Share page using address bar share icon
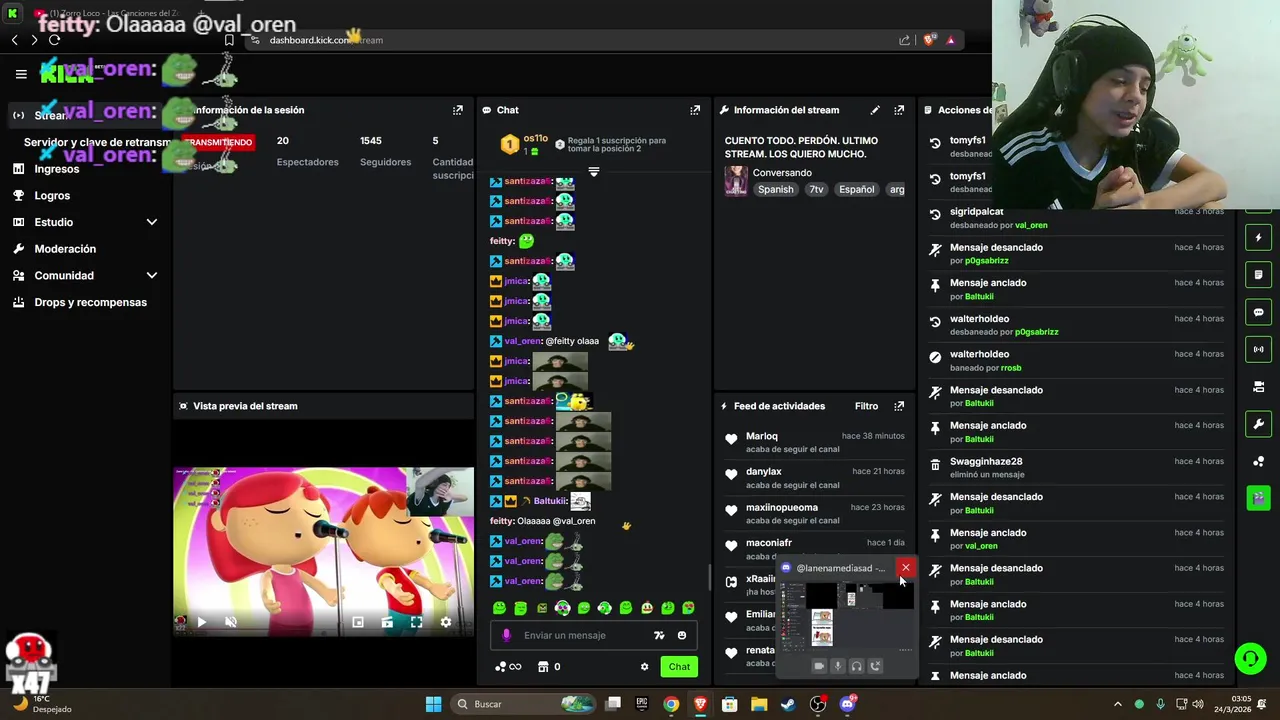Image resolution: width=1280 pixels, height=720 pixels. [905, 40]
